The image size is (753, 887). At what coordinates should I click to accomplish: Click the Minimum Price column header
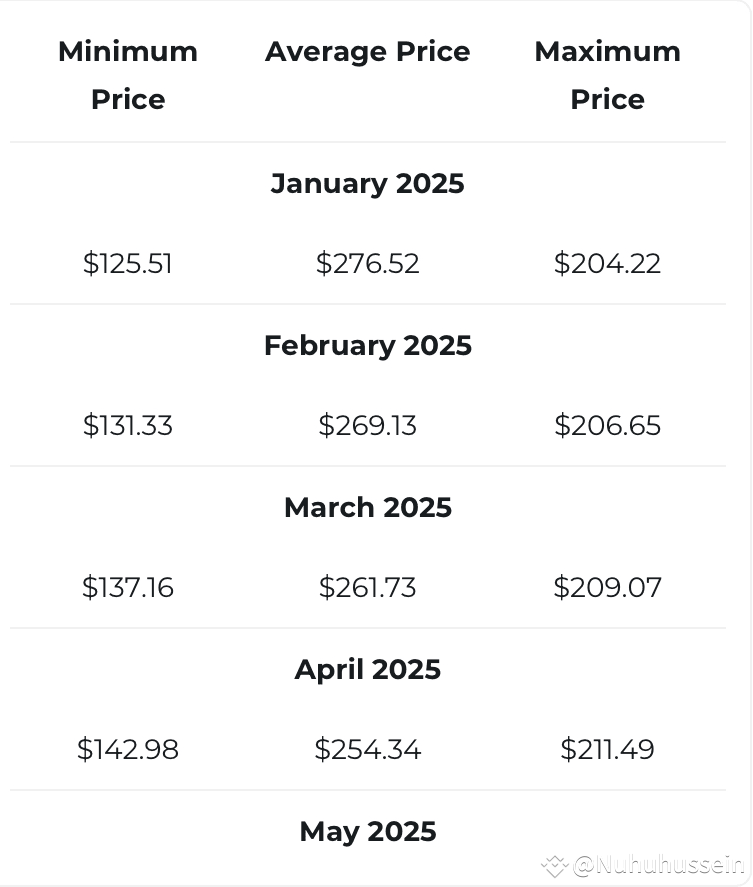click(128, 75)
